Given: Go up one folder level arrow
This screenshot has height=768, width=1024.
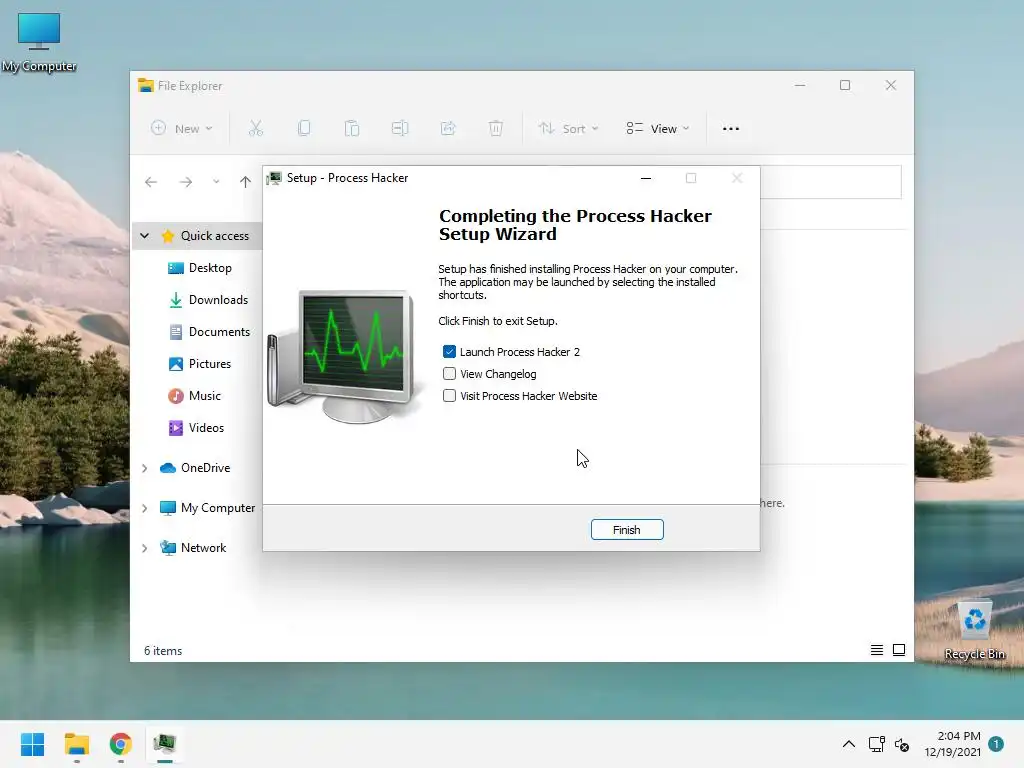Looking at the screenshot, I should click(x=245, y=182).
